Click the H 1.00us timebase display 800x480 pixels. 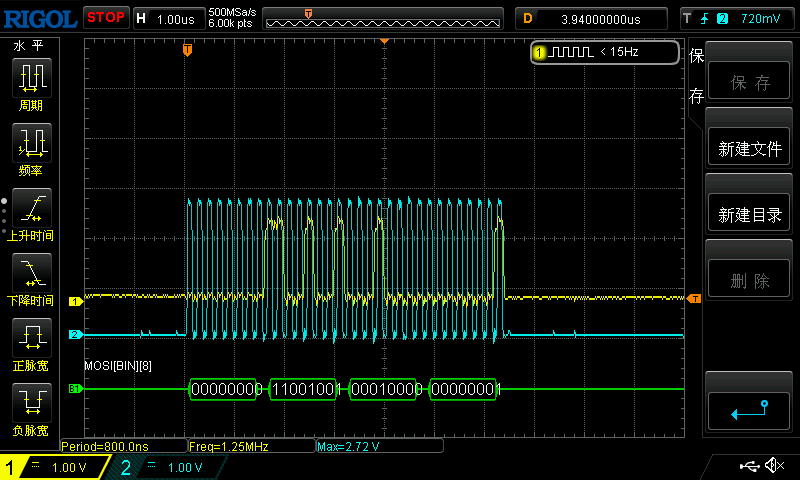point(169,19)
